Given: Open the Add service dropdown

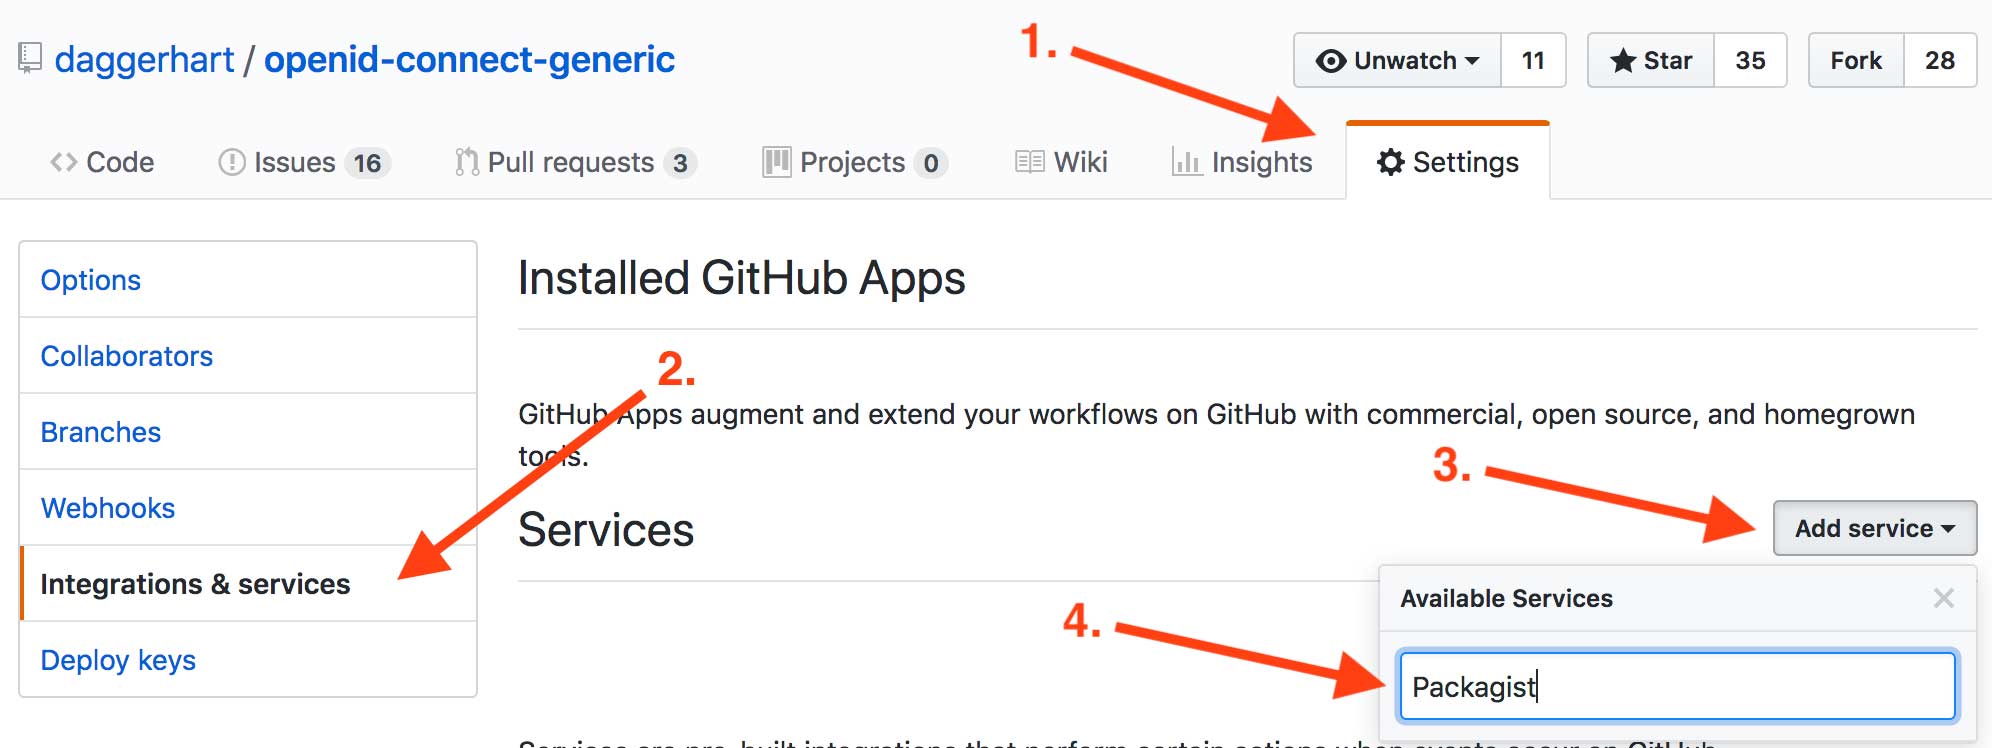Looking at the screenshot, I should point(1874,528).
